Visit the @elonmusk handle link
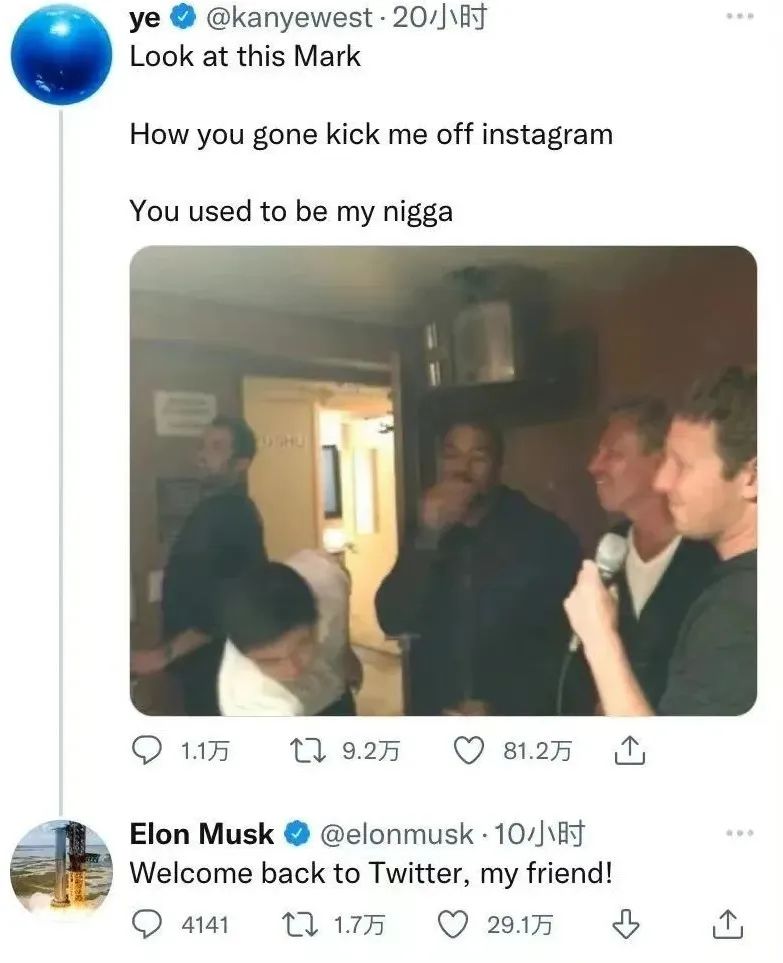Screen dimensions: 783x963 [x=395, y=833]
